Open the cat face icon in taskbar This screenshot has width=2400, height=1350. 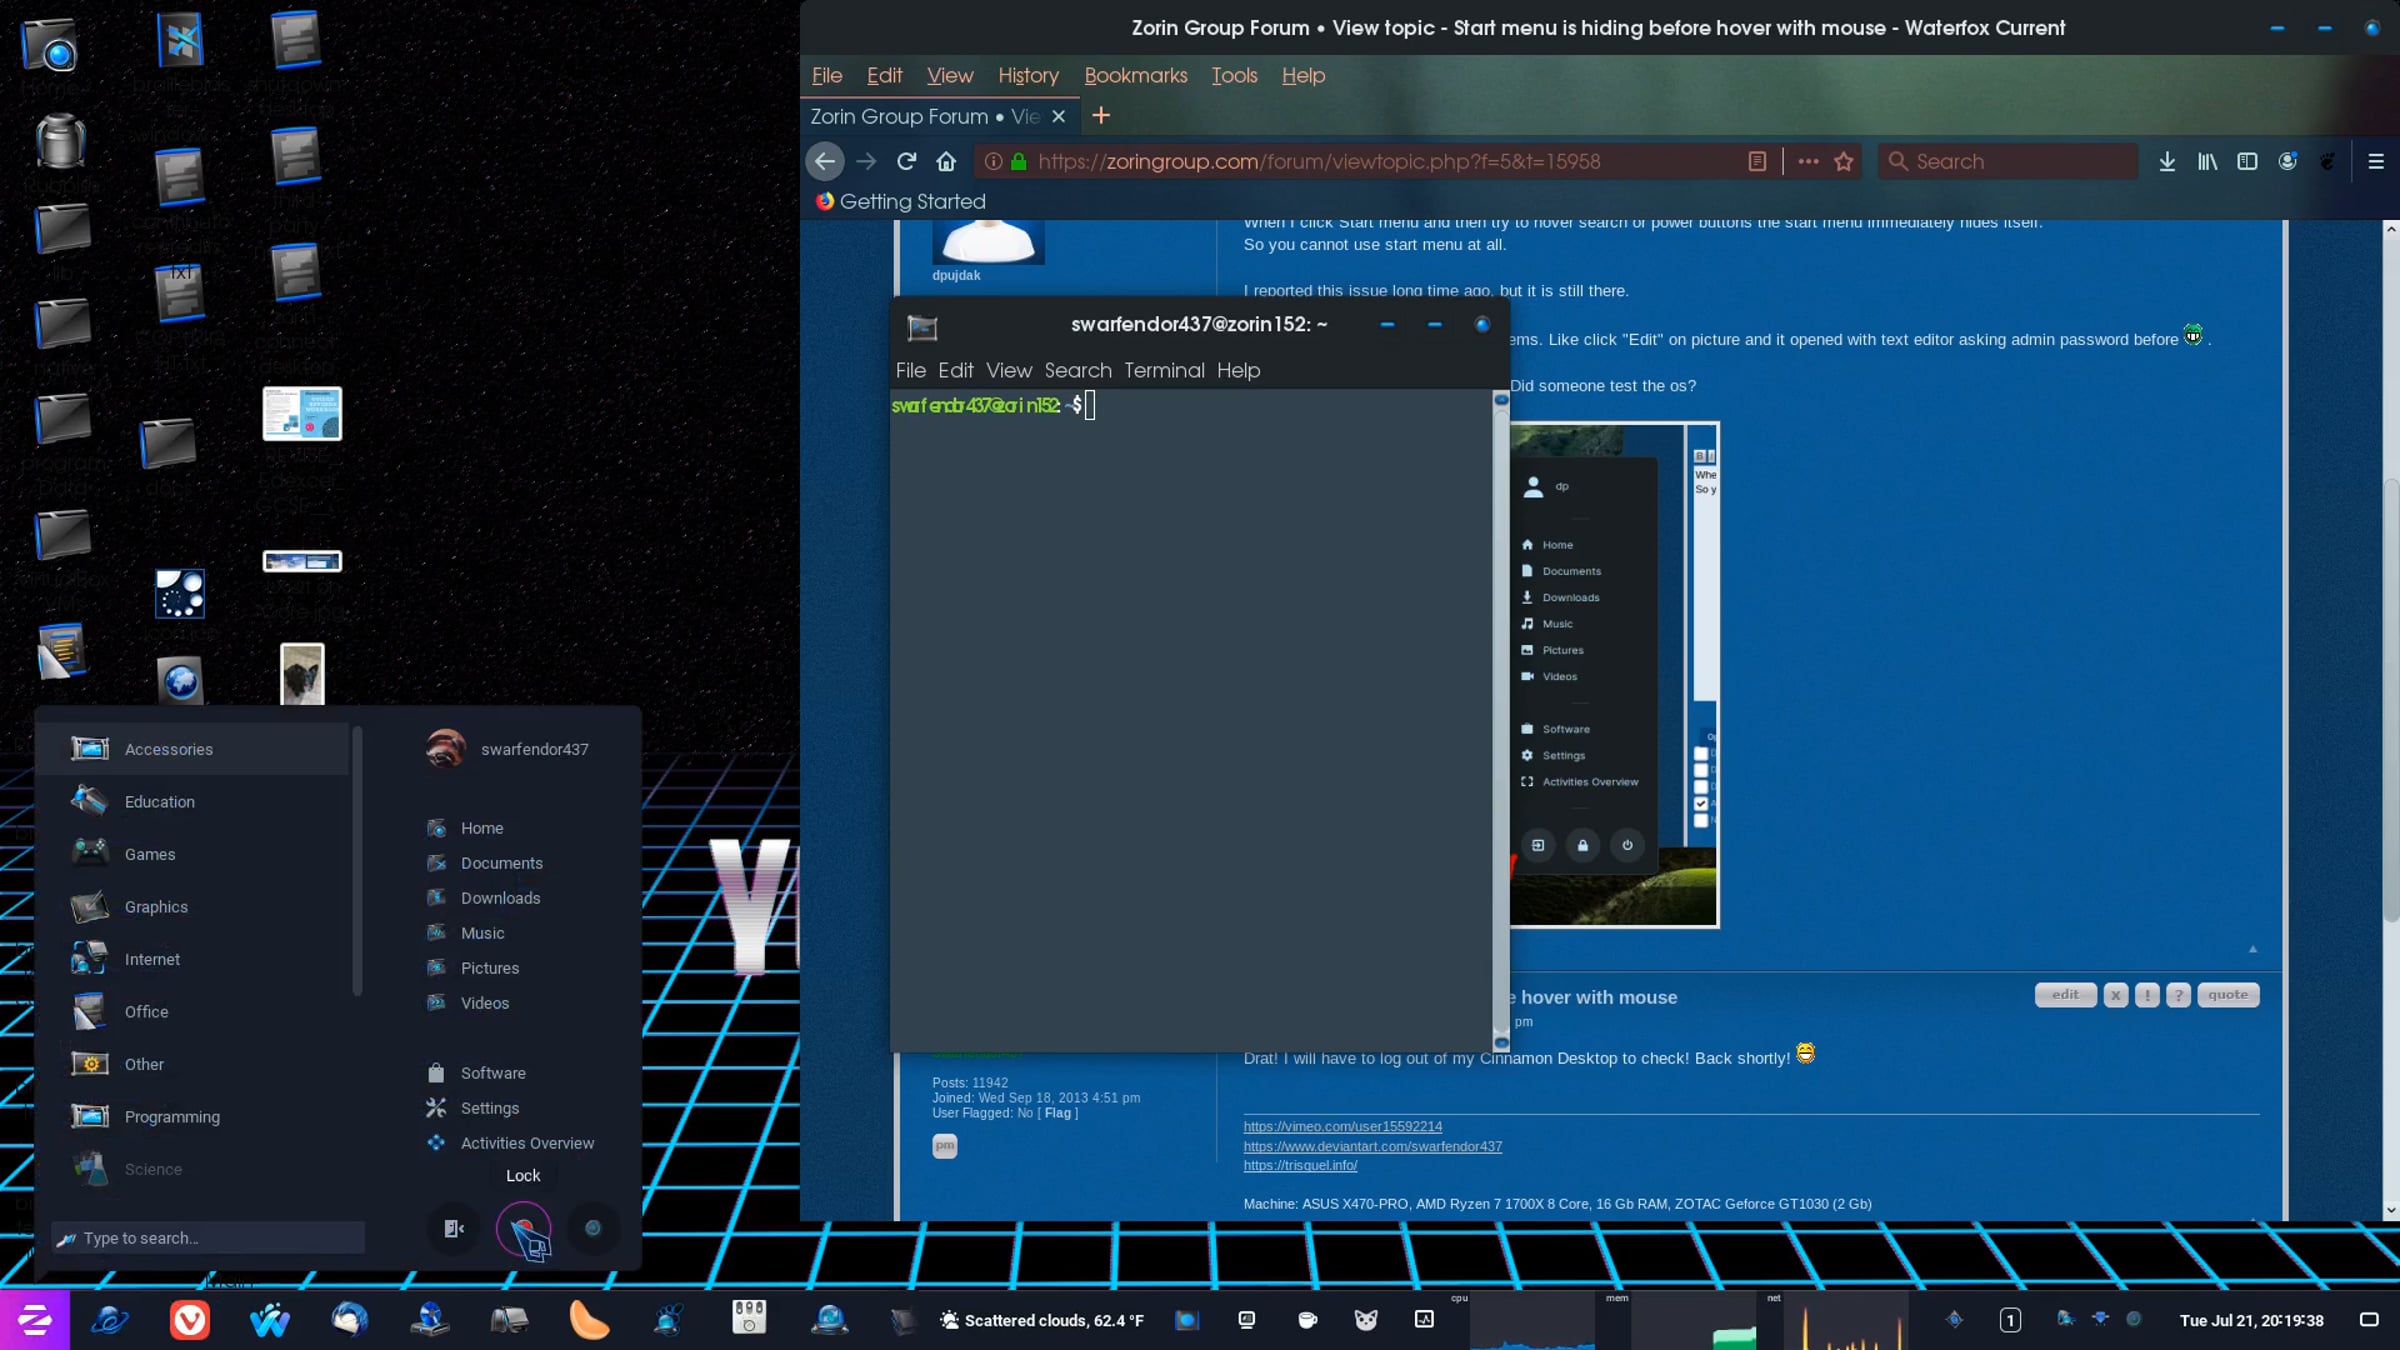[x=1366, y=1320]
